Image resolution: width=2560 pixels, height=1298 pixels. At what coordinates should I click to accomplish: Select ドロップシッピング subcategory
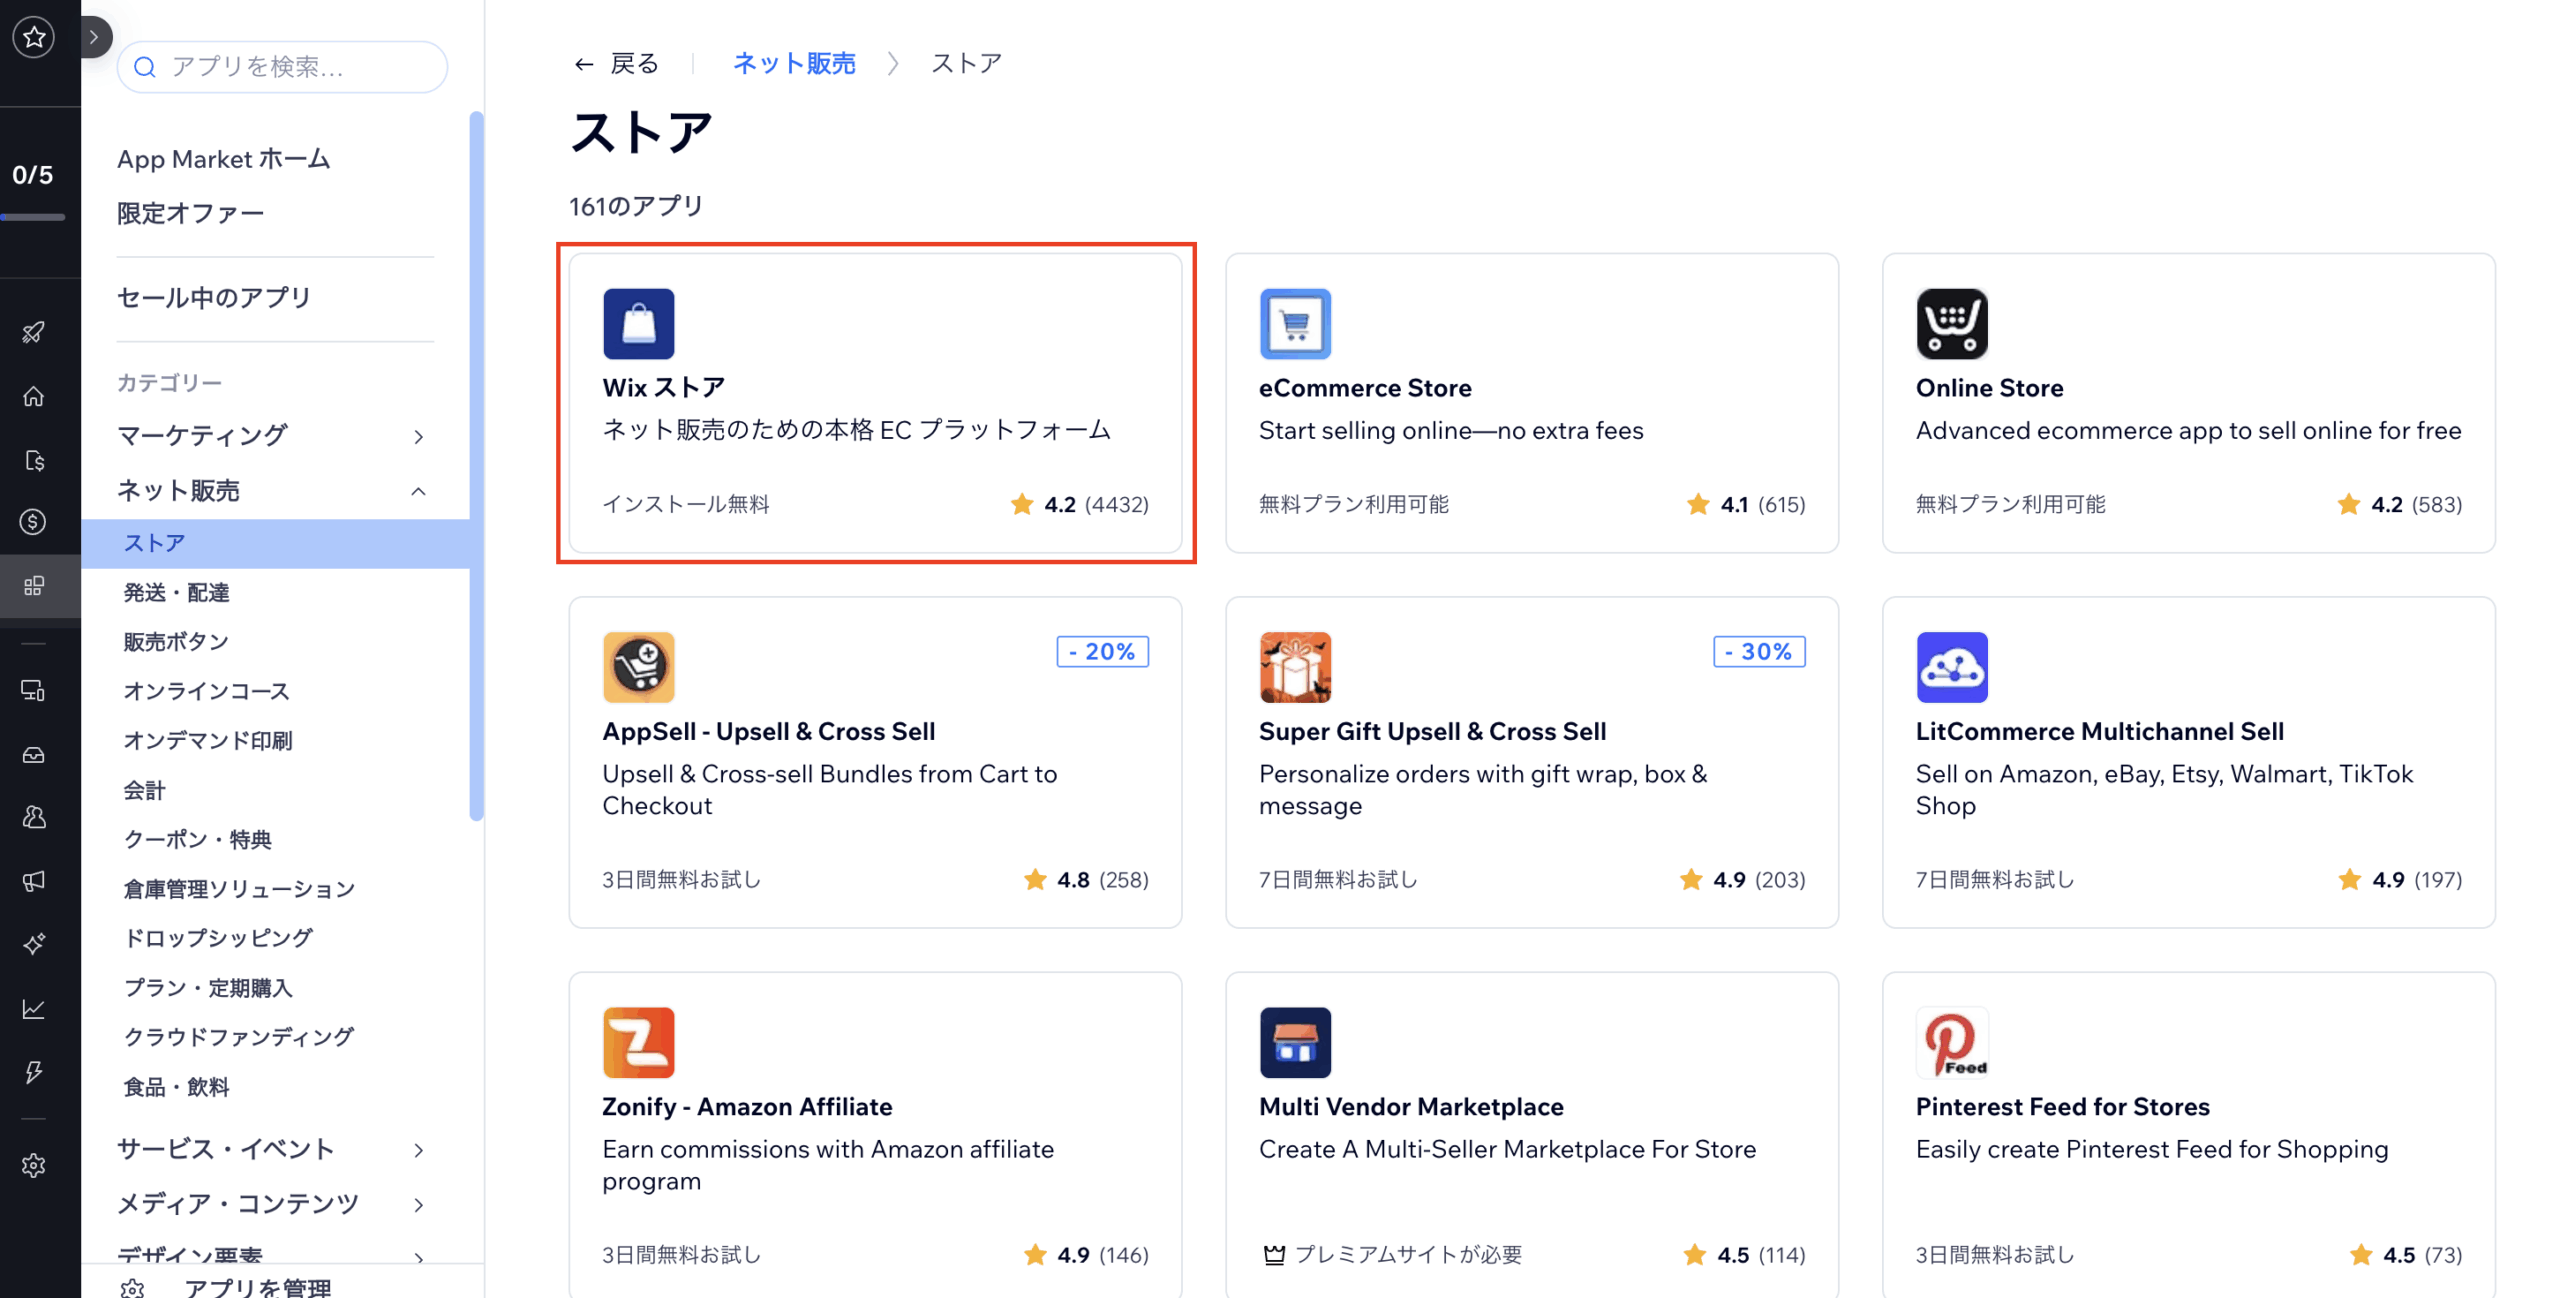218,937
